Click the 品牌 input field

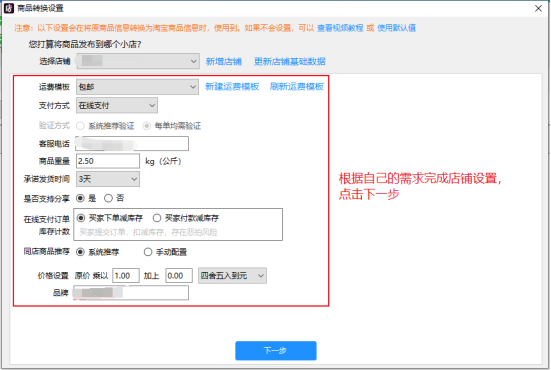131,293
